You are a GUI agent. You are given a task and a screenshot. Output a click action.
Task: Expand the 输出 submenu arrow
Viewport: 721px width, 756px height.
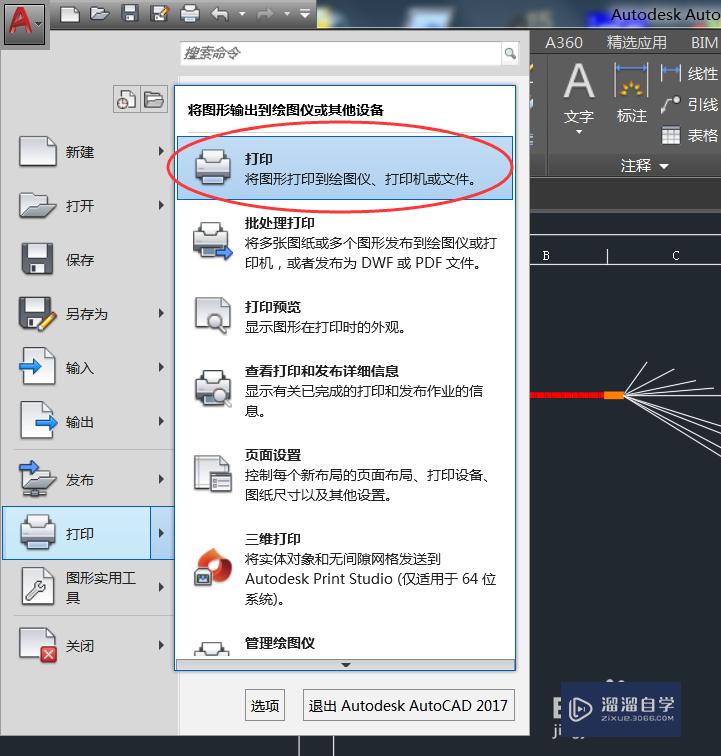click(162, 421)
